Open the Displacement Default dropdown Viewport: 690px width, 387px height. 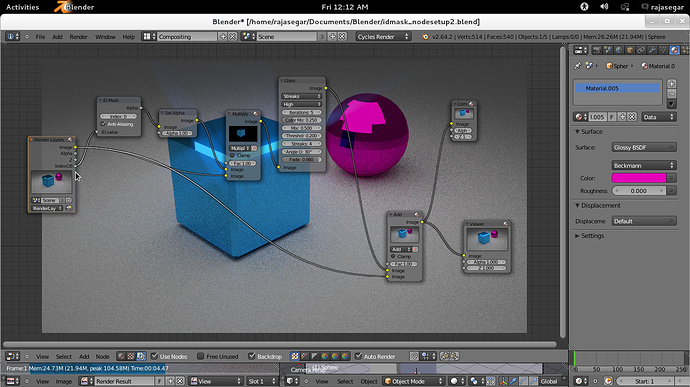pyautogui.click(x=644, y=221)
